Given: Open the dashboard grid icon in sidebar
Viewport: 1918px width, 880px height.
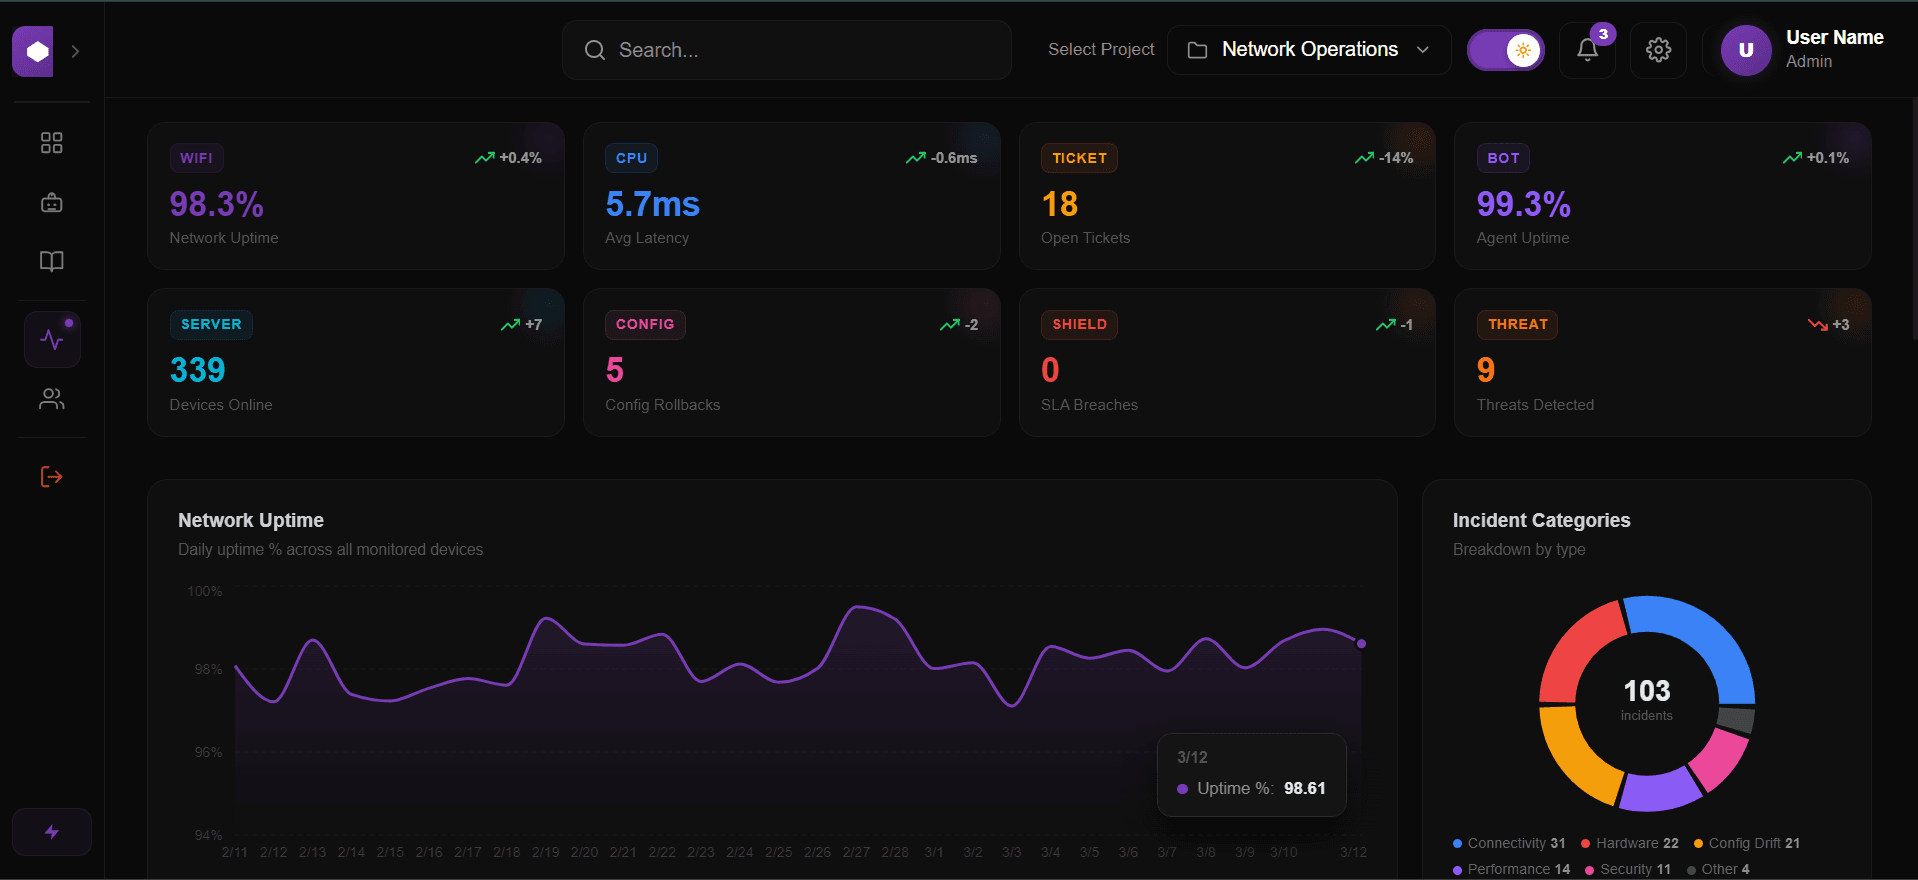Looking at the screenshot, I should tap(52, 143).
